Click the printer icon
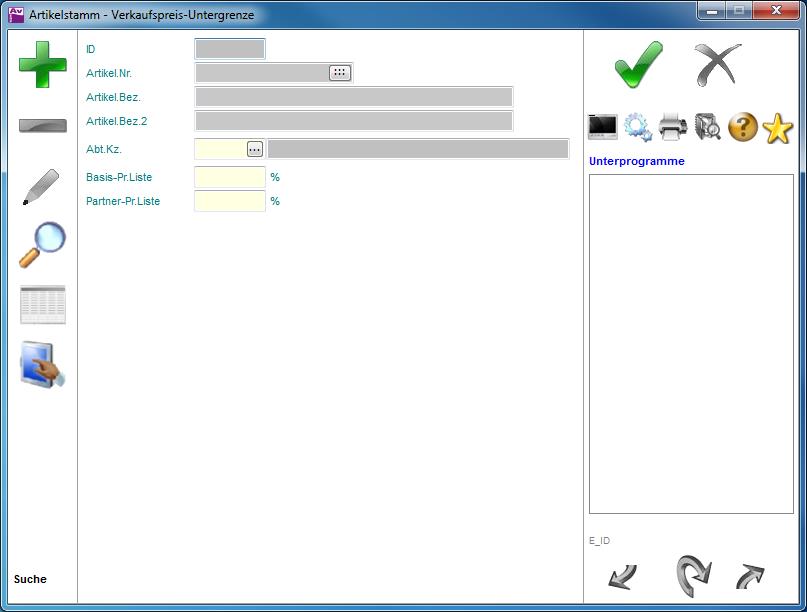 coord(673,127)
